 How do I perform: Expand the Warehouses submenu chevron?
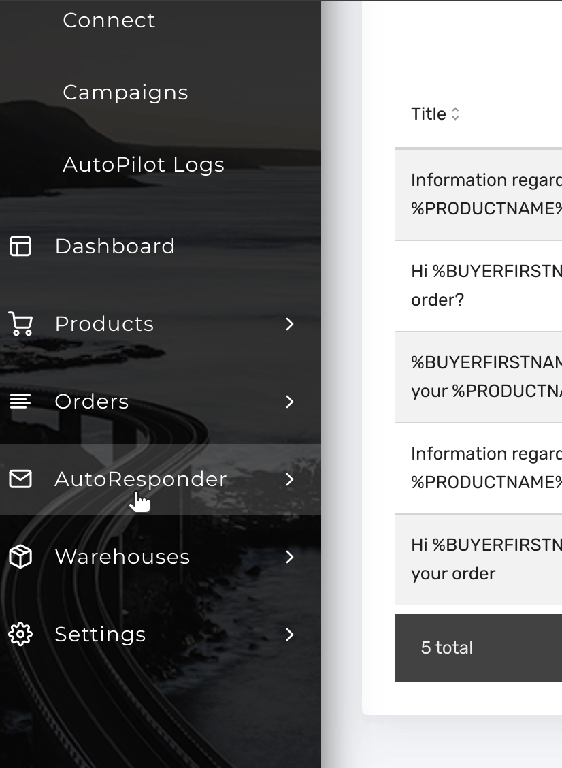coord(290,557)
